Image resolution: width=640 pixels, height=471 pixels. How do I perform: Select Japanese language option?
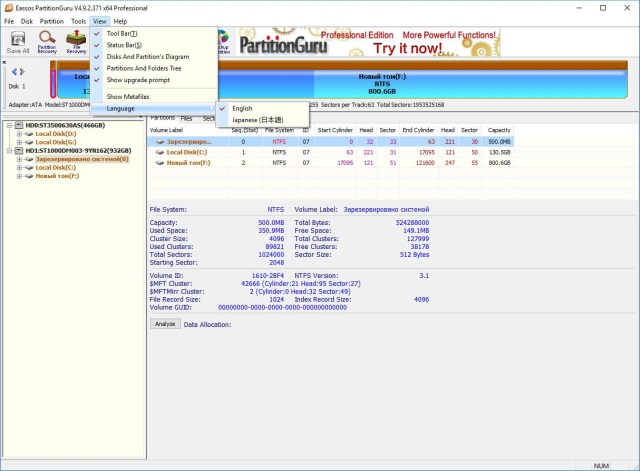[259, 119]
